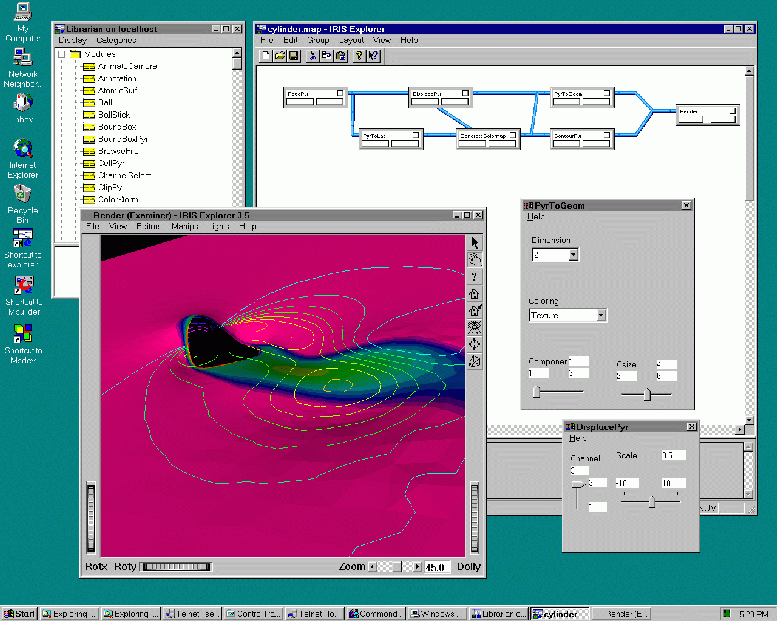Viewport: 777px width, 621px height.
Task: Collapse the Modules tree in Librarian
Action: [61, 54]
